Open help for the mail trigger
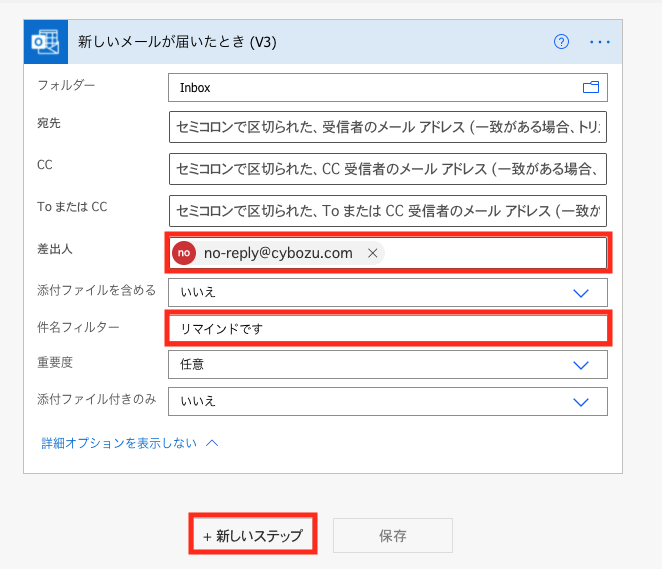This screenshot has height=569, width=662. pos(561,42)
